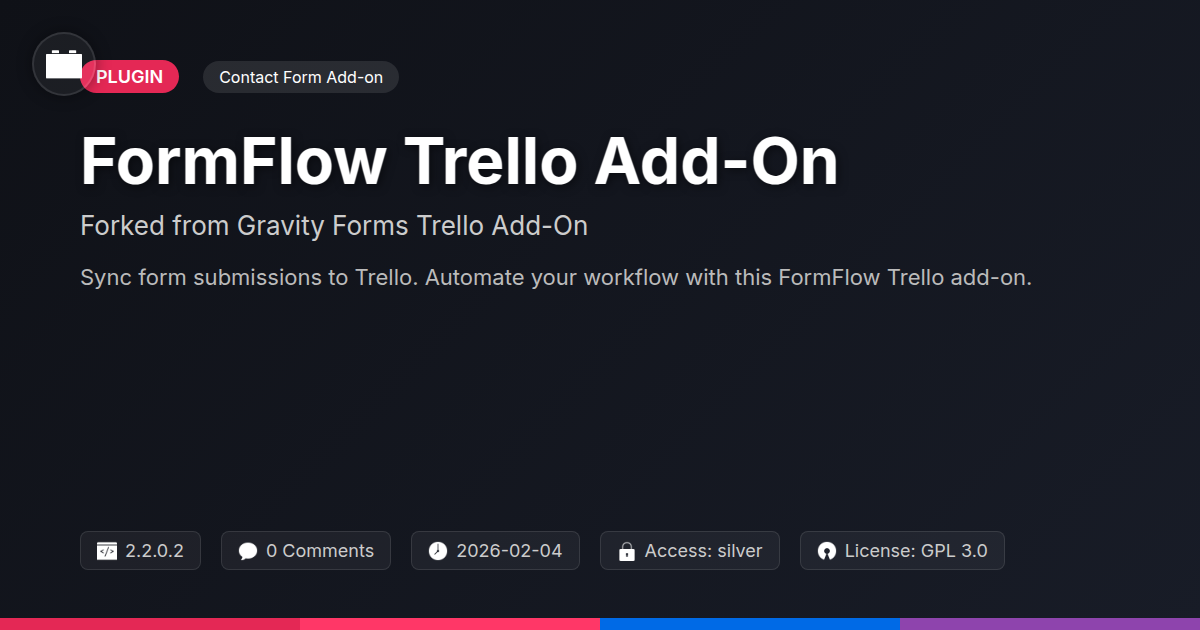Click the pink segment of bottom bar
The width and height of the screenshot is (1200, 630).
(450, 623)
